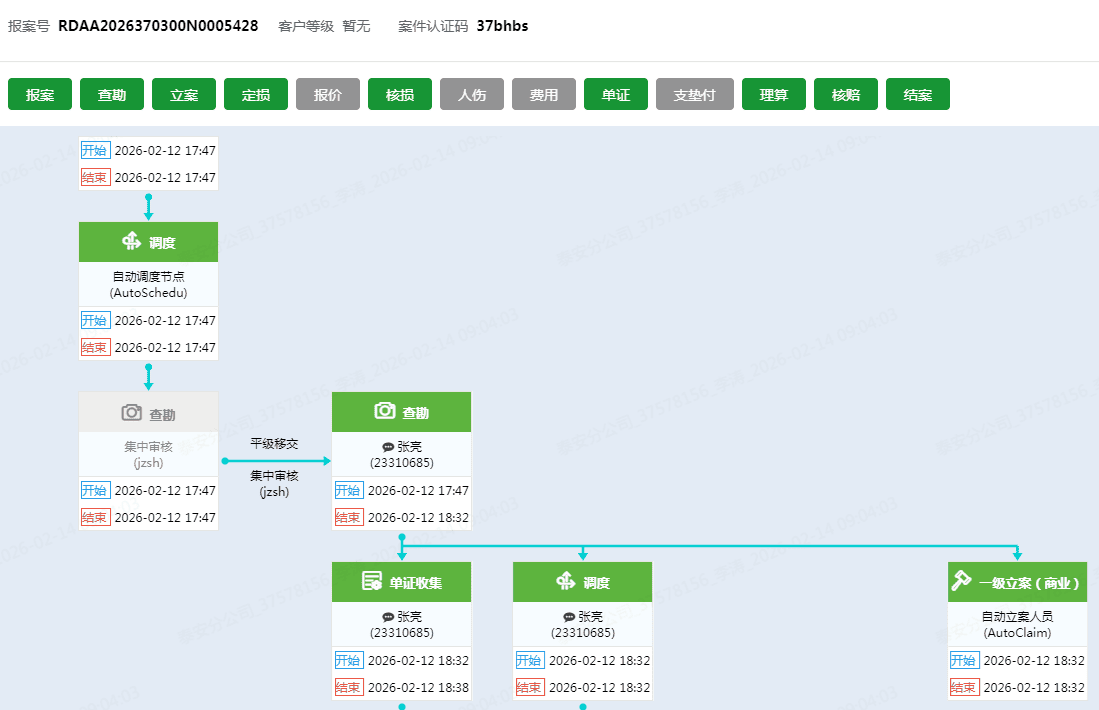Click the signpost icon in top 调度 node
This screenshot has height=710, width=1099.
click(x=131, y=241)
